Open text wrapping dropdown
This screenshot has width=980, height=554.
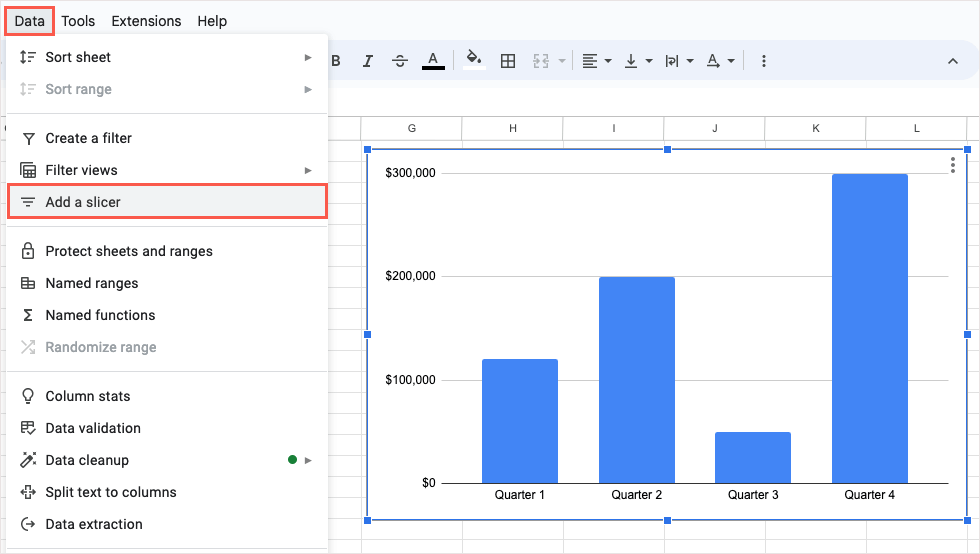(x=679, y=61)
